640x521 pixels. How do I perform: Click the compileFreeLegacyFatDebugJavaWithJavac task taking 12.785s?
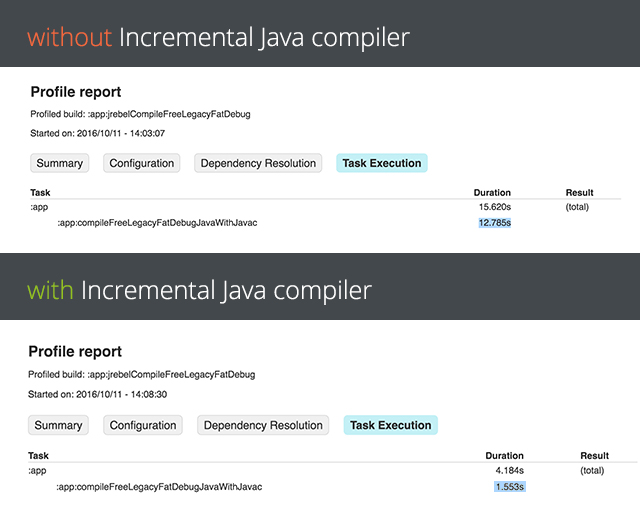157,223
